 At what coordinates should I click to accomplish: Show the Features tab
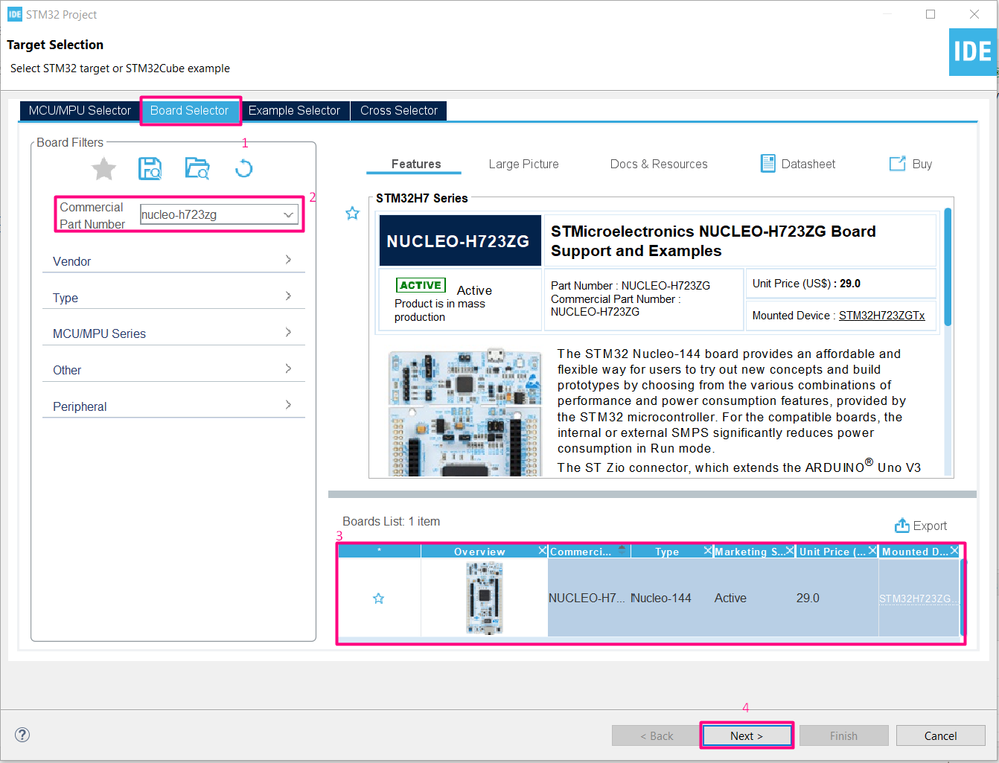[x=415, y=164]
